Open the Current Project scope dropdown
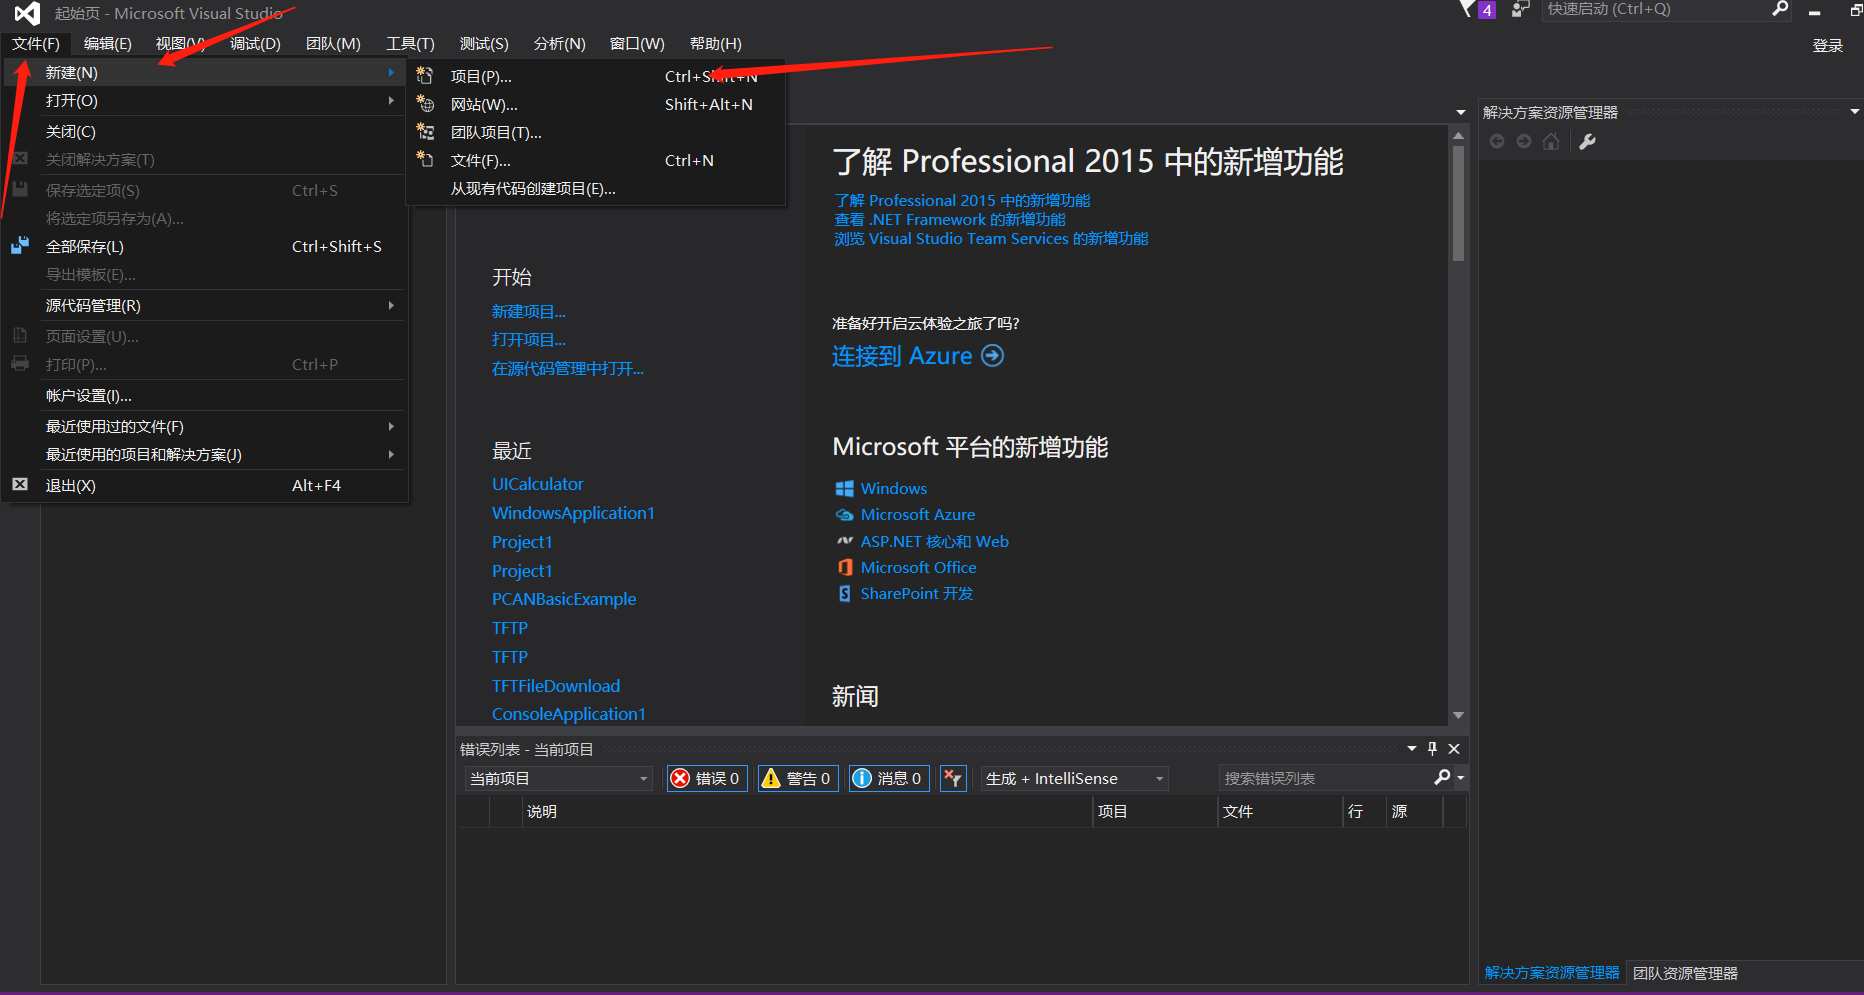This screenshot has height=995, width=1864. pyautogui.click(x=559, y=778)
